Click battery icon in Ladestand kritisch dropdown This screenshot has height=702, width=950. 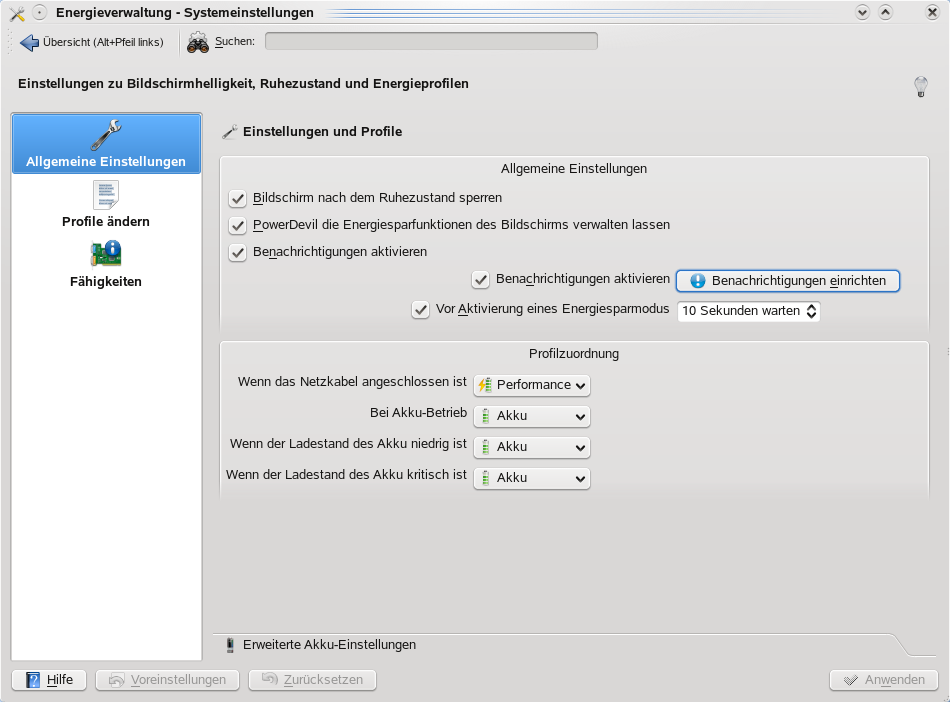(485, 478)
